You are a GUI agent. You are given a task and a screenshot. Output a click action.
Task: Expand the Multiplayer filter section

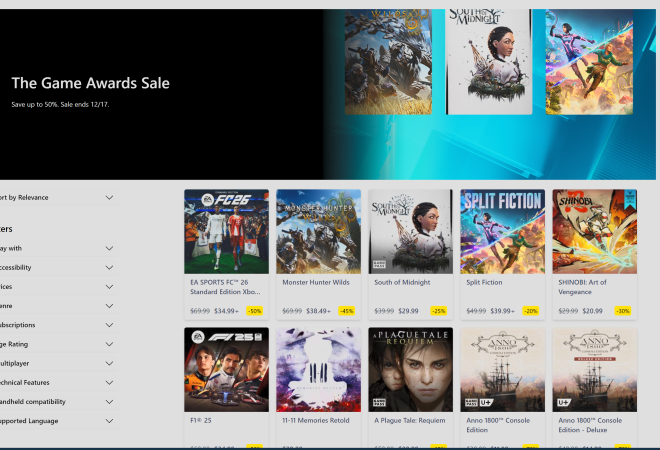tap(109, 363)
